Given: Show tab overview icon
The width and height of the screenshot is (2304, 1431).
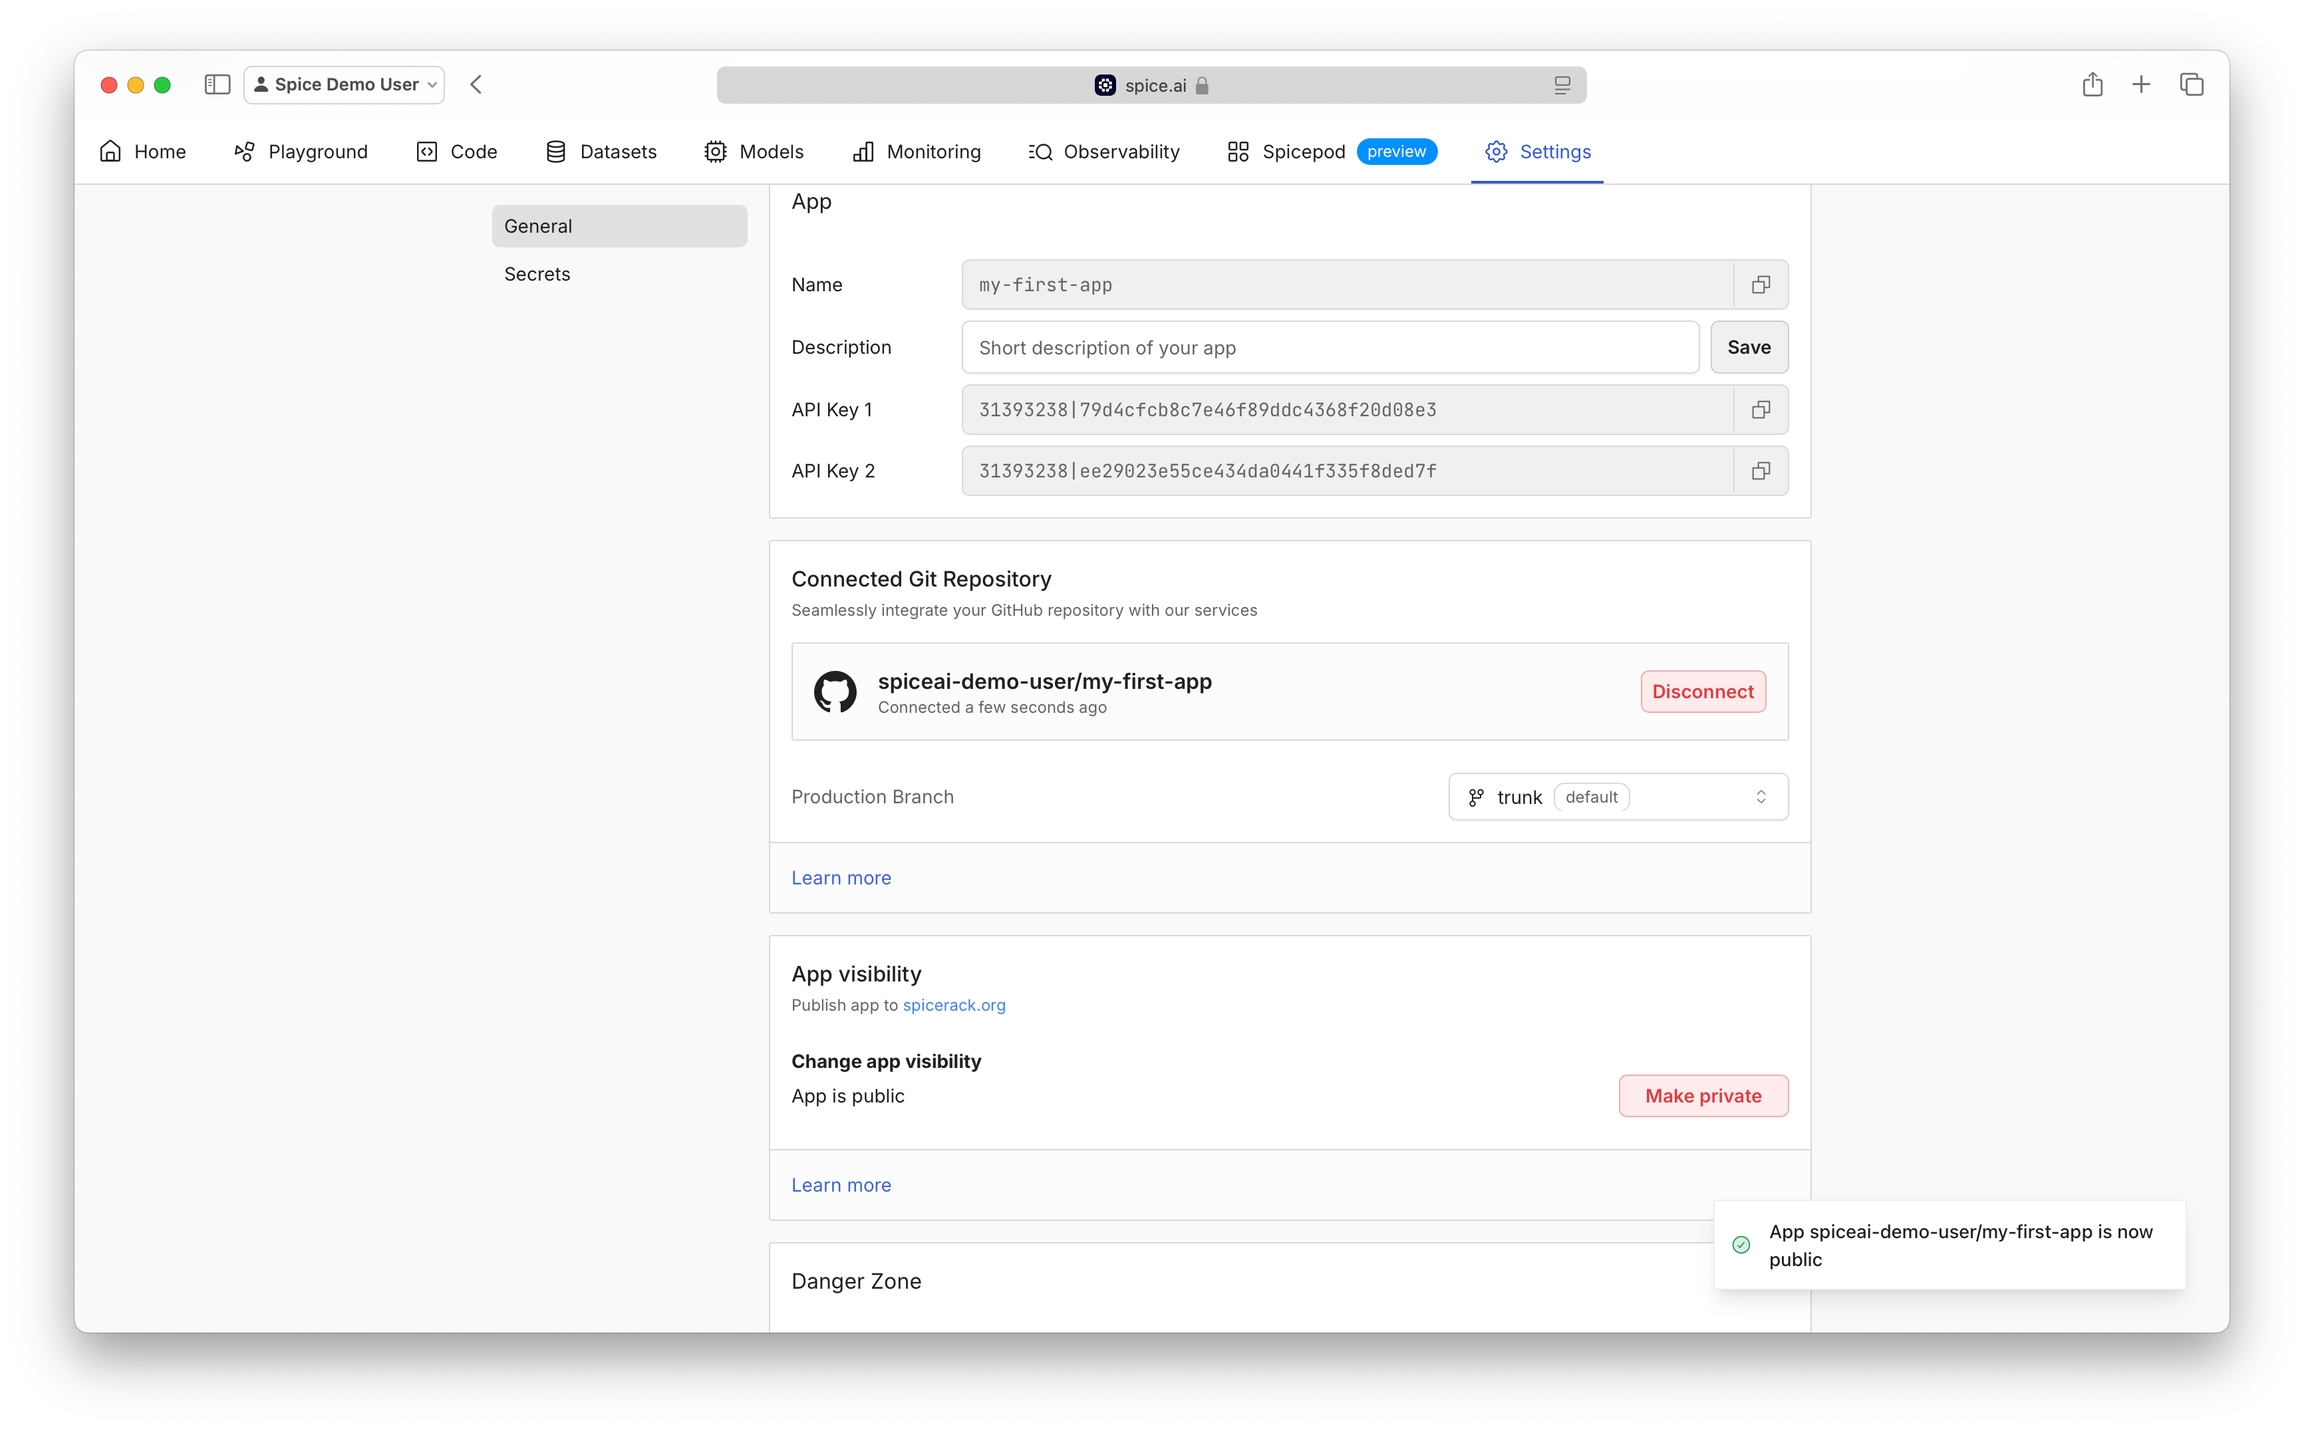Looking at the screenshot, I should point(2191,85).
